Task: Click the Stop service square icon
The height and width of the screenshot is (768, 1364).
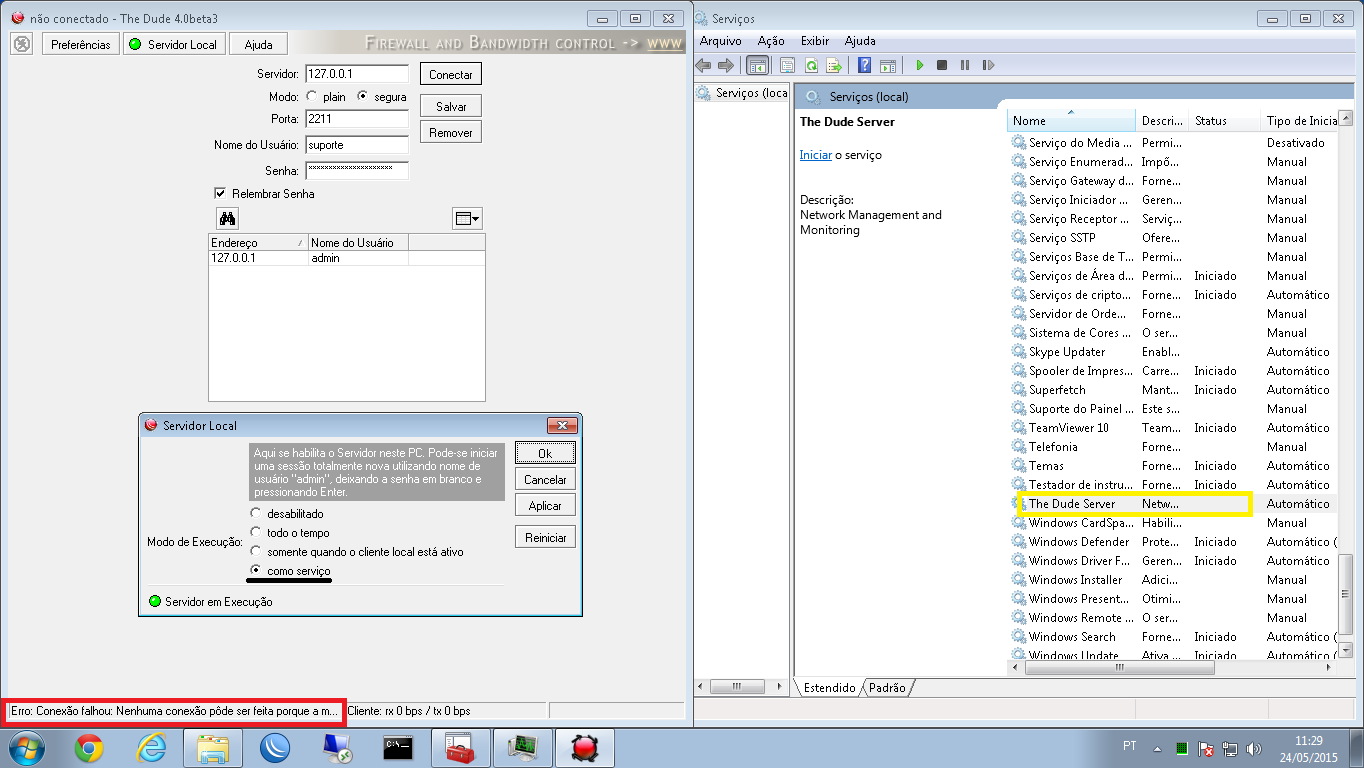Action: coord(942,65)
